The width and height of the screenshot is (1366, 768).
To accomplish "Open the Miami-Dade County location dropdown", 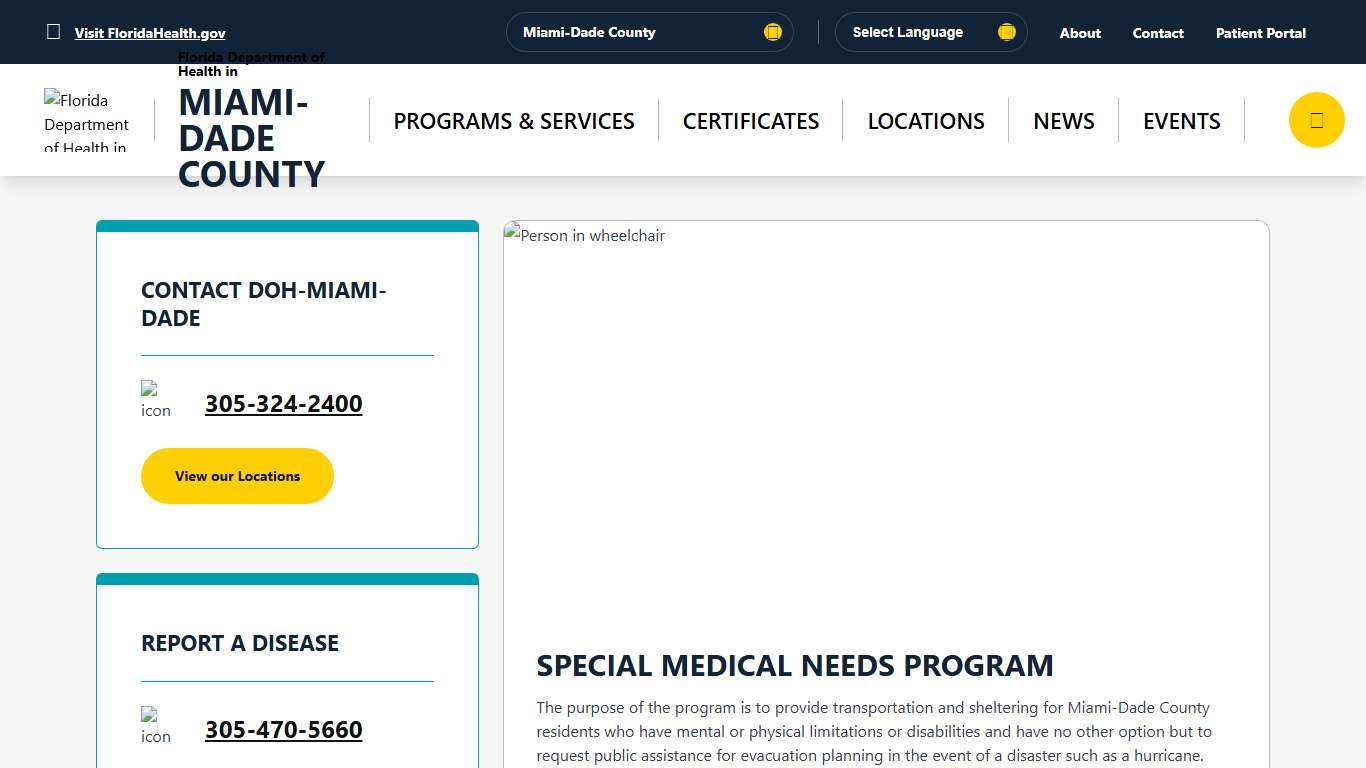I will [649, 31].
